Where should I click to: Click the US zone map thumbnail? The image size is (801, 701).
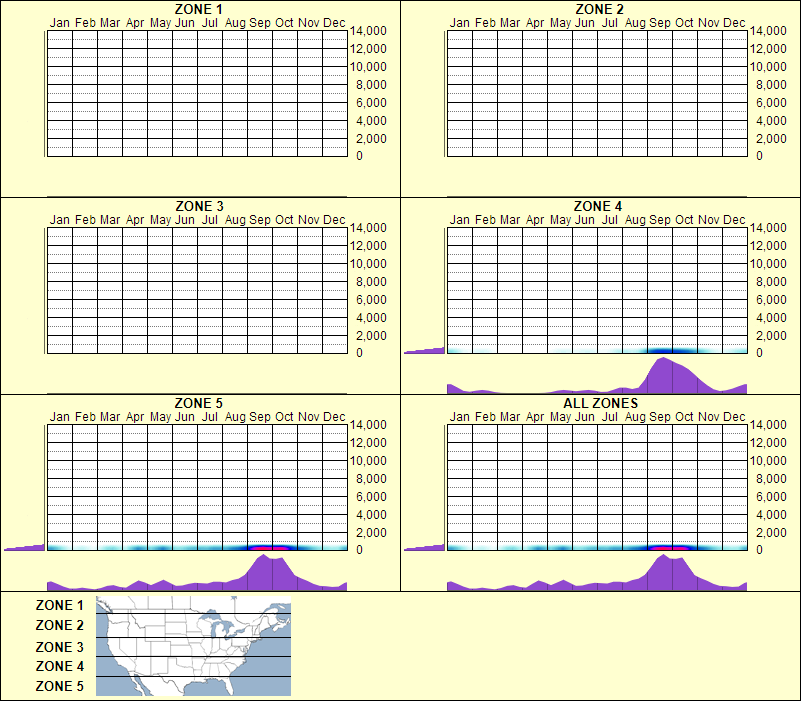(x=193, y=646)
